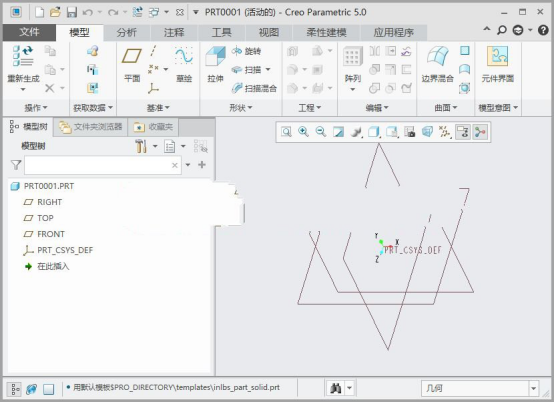This screenshot has height=402, width=554.
Task: Expand the 基准 group menu
Action: coord(158,107)
